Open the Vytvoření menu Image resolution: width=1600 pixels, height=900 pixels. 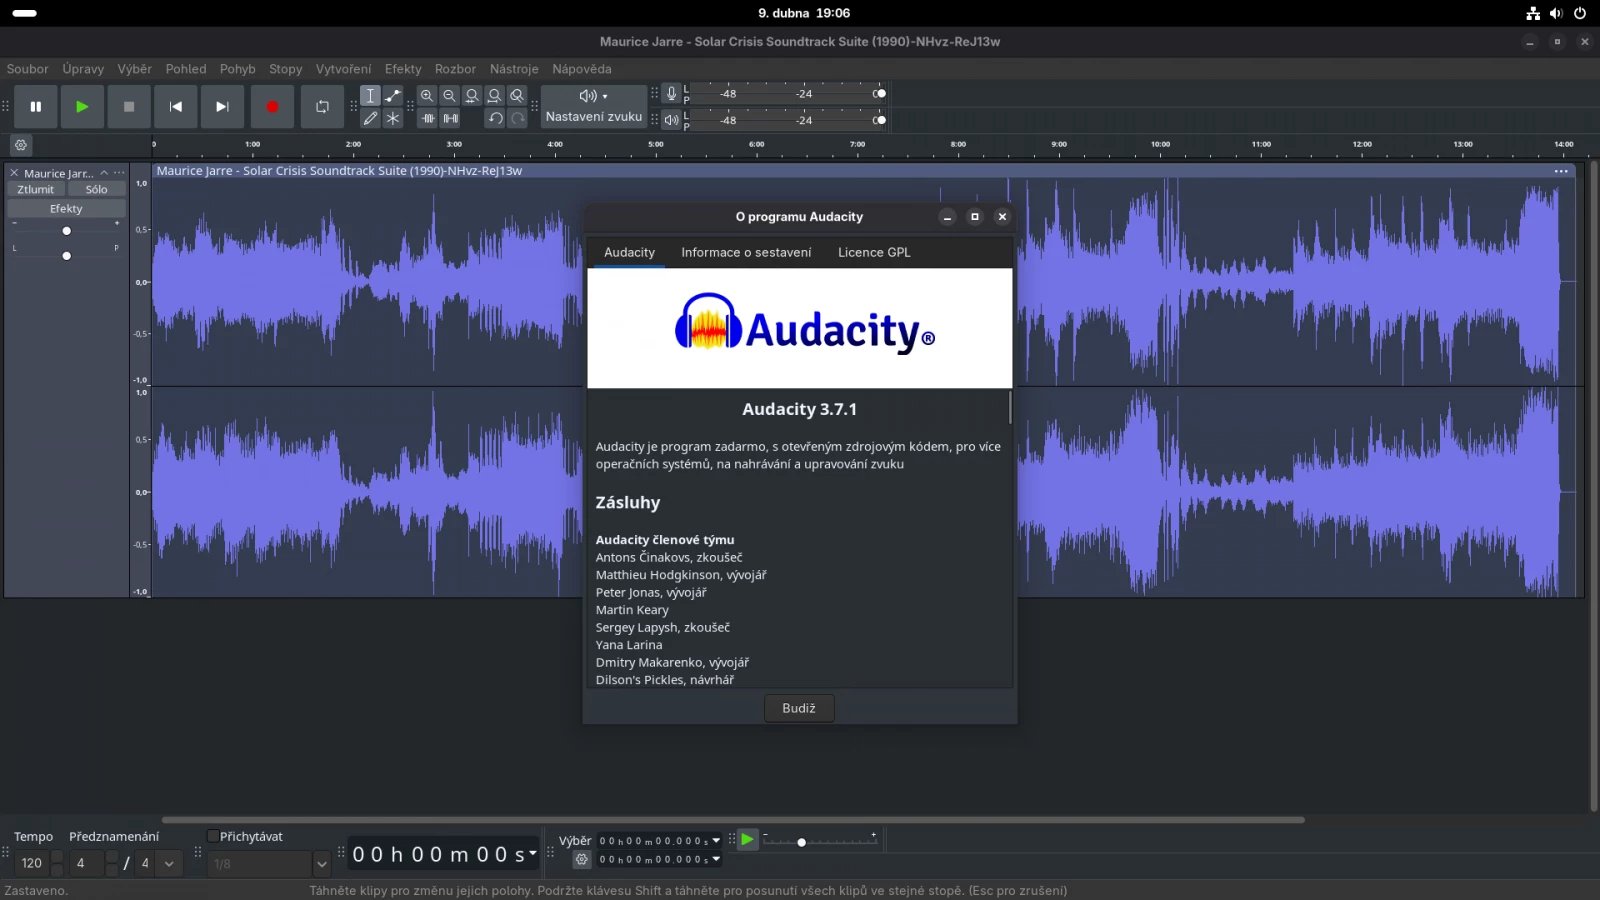(x=344, y=69)
